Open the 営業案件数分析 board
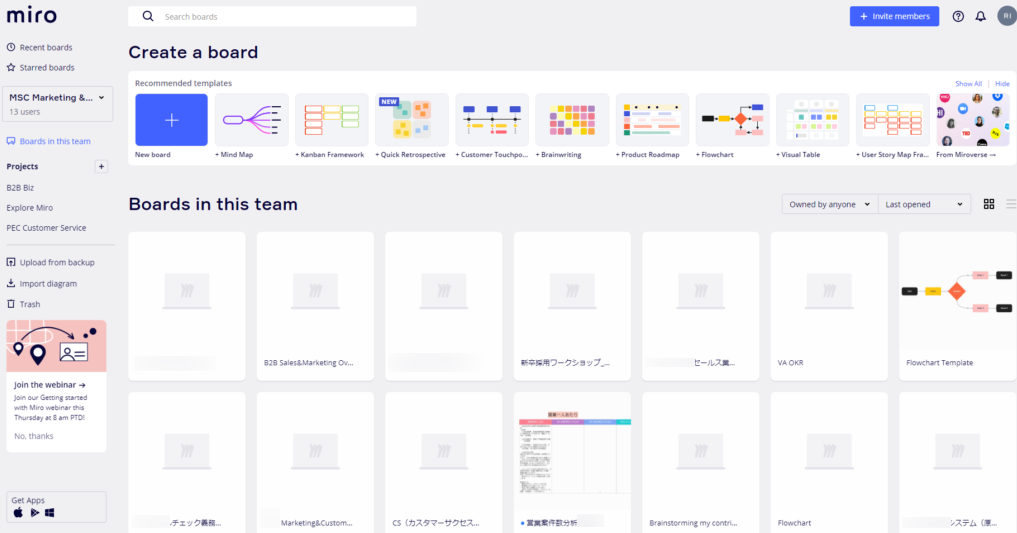 [572, 462]
